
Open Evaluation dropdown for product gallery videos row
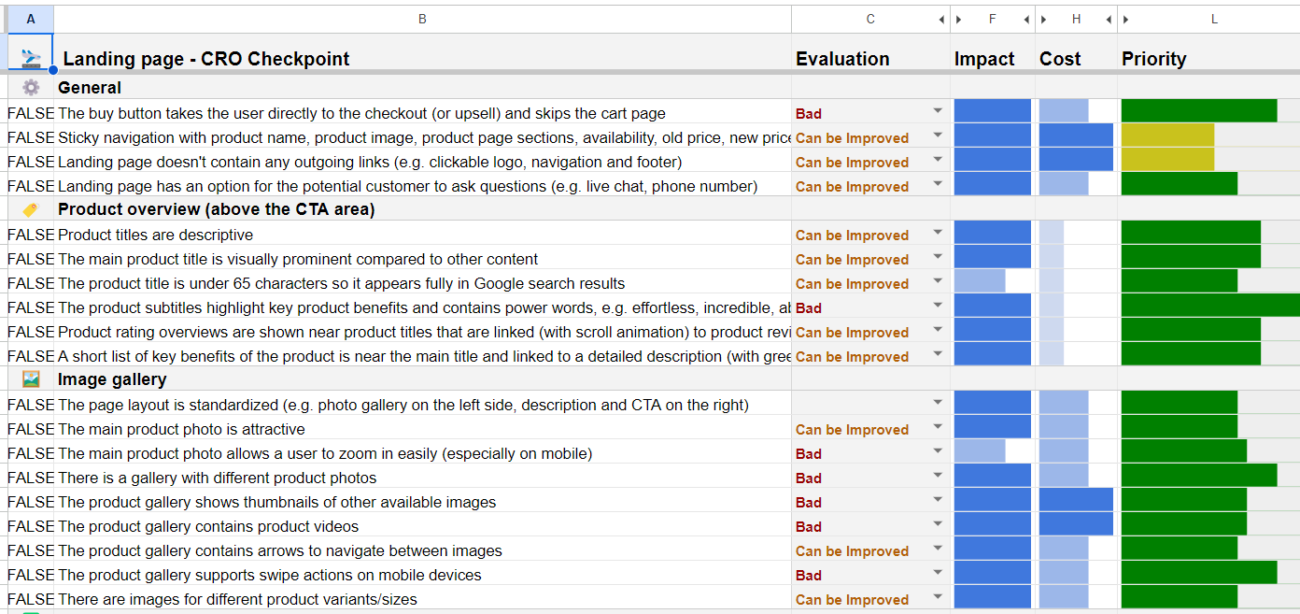(937, 526)
